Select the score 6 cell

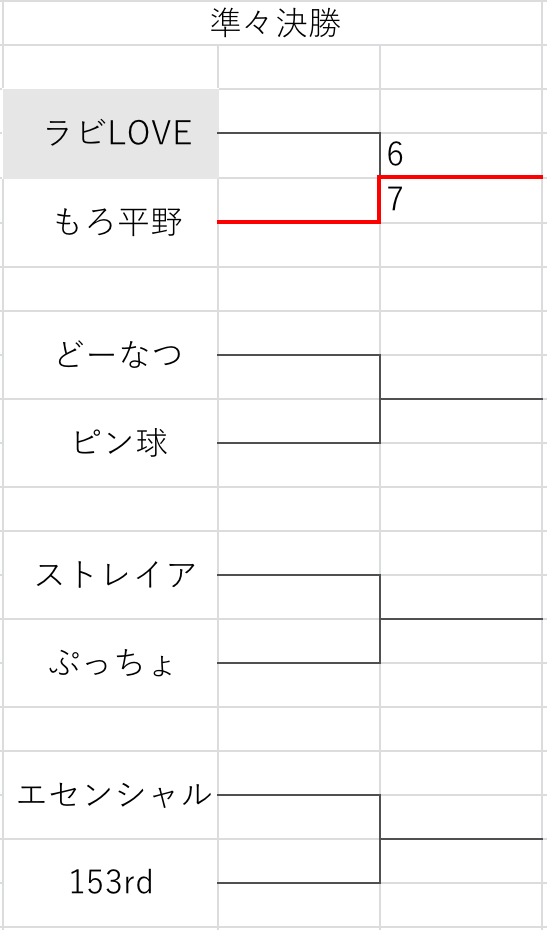pos(396,155)
